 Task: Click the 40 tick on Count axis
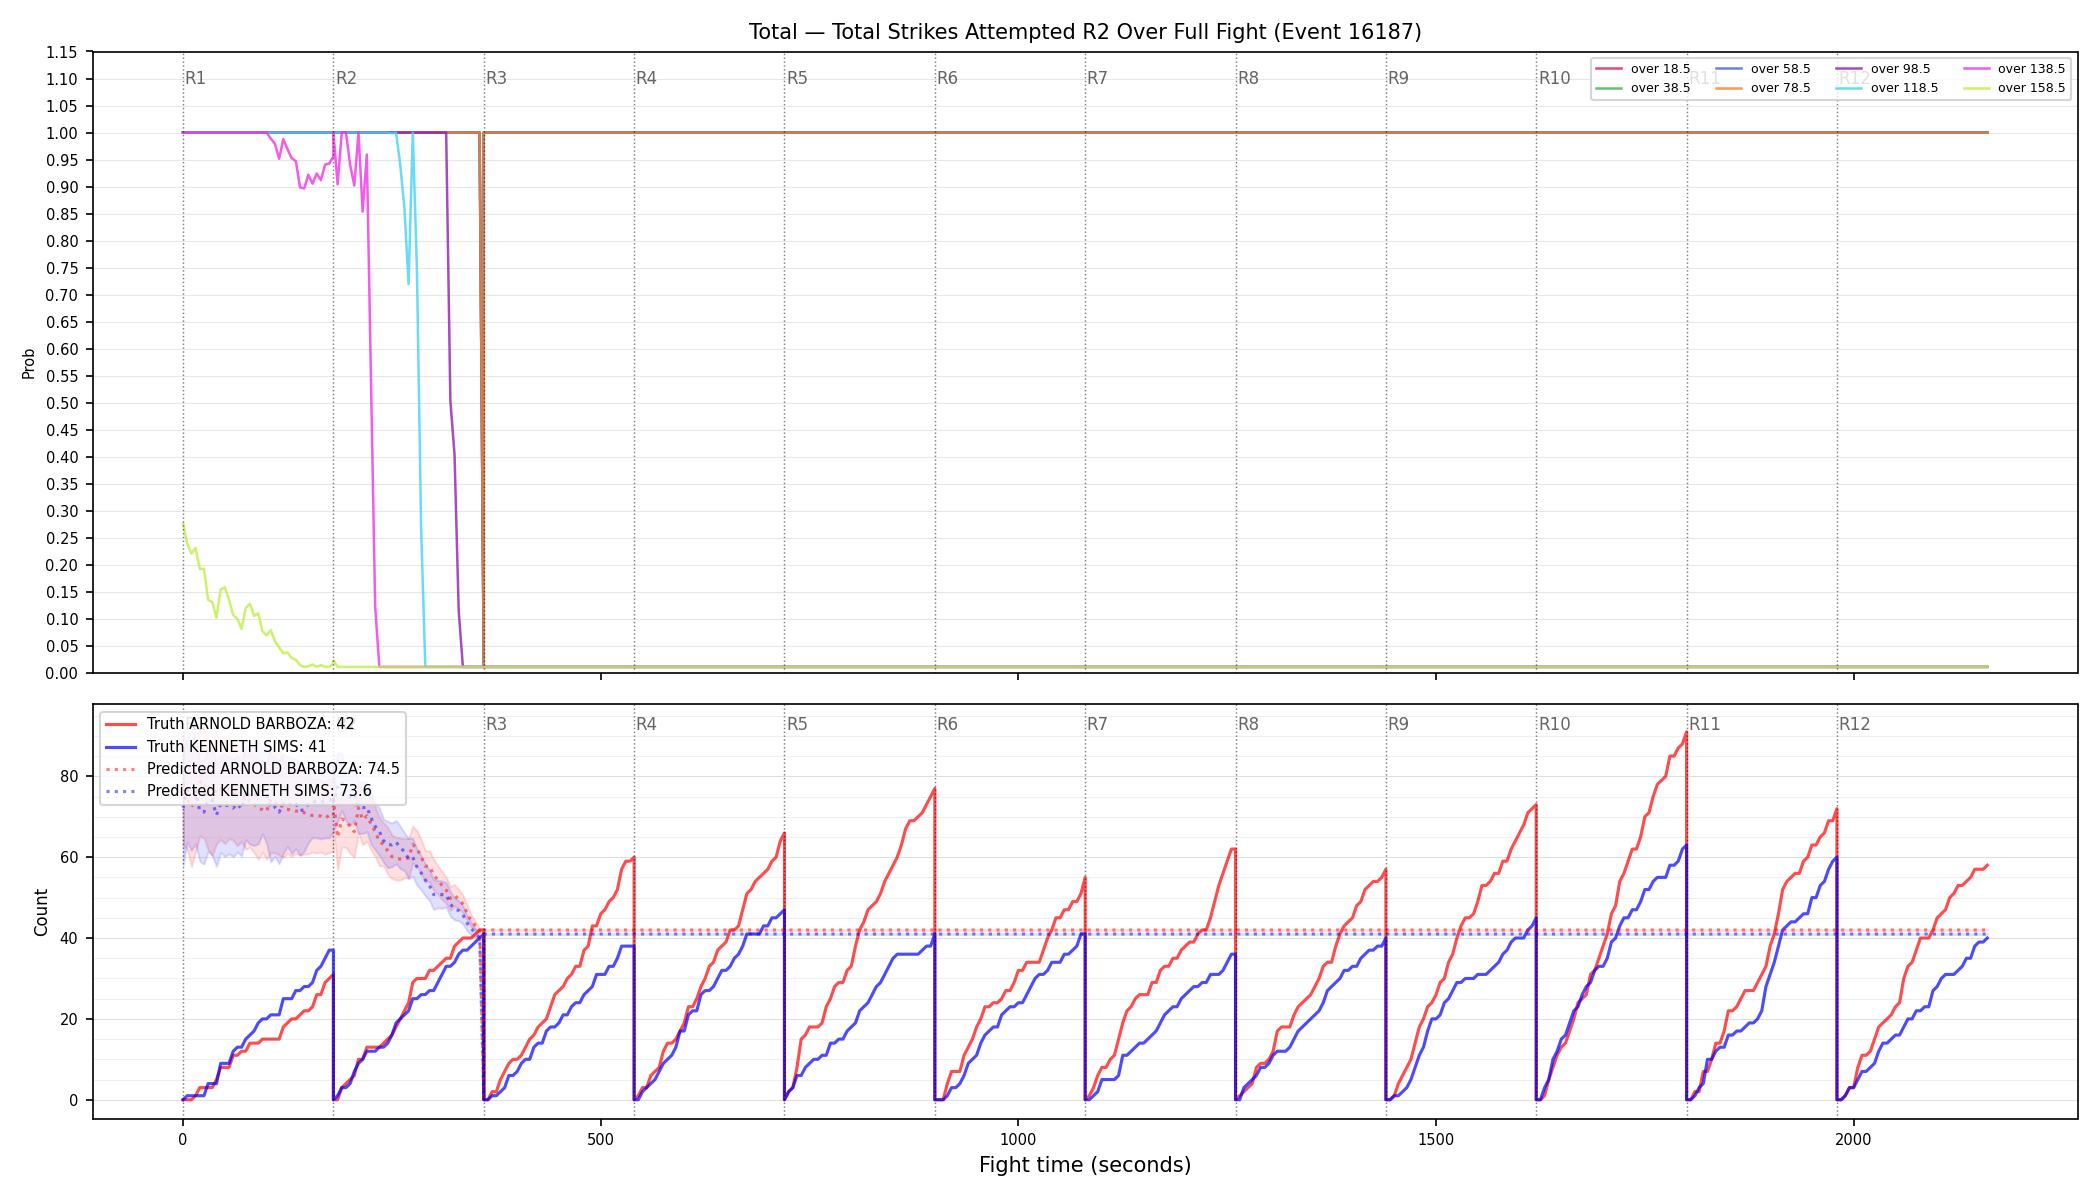(69, 938)
